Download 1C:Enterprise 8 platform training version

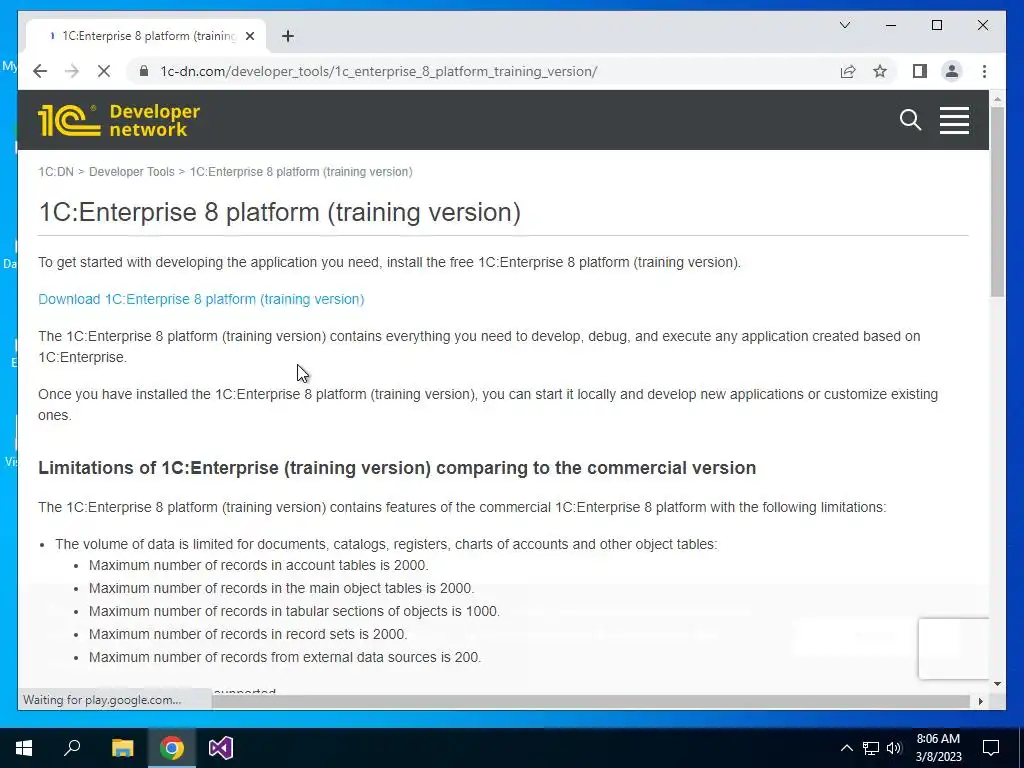pyautogui.click(x=201, y=299)
